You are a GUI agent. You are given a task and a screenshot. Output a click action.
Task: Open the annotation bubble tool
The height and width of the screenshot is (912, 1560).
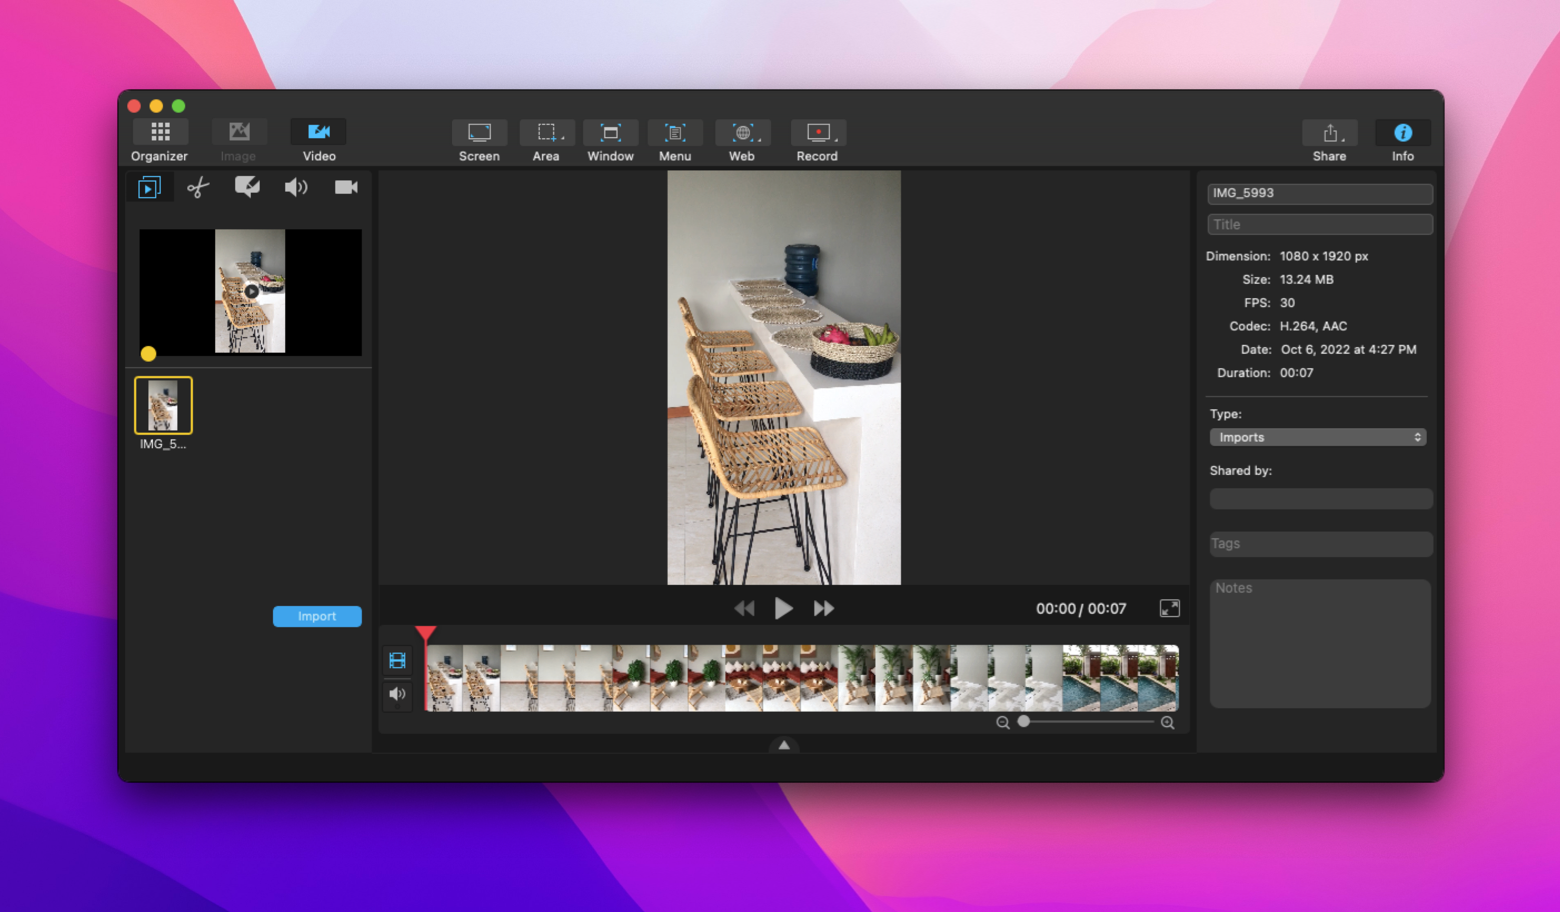click(247, 187)
